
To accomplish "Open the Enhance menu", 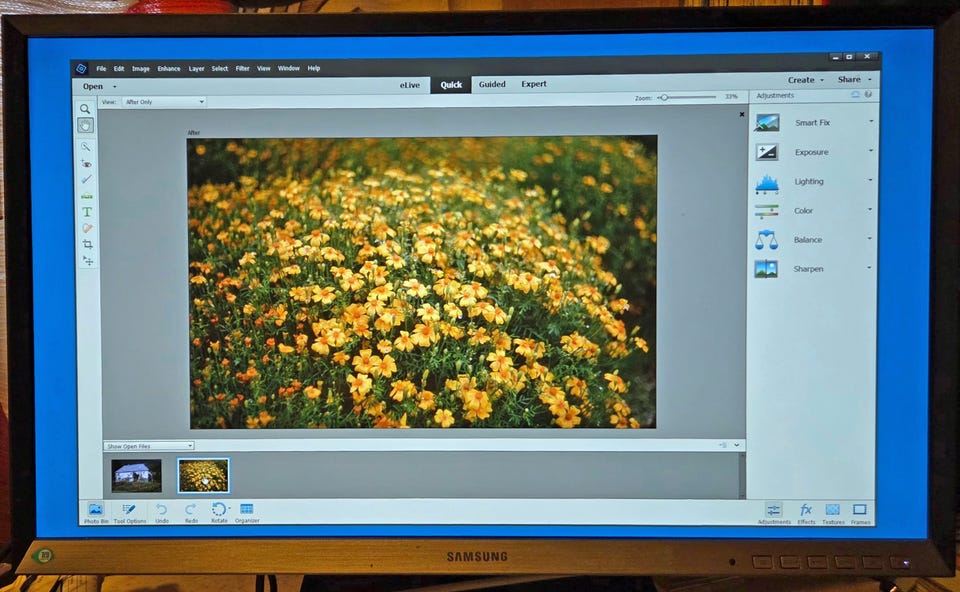I will [x=169, y=69].
